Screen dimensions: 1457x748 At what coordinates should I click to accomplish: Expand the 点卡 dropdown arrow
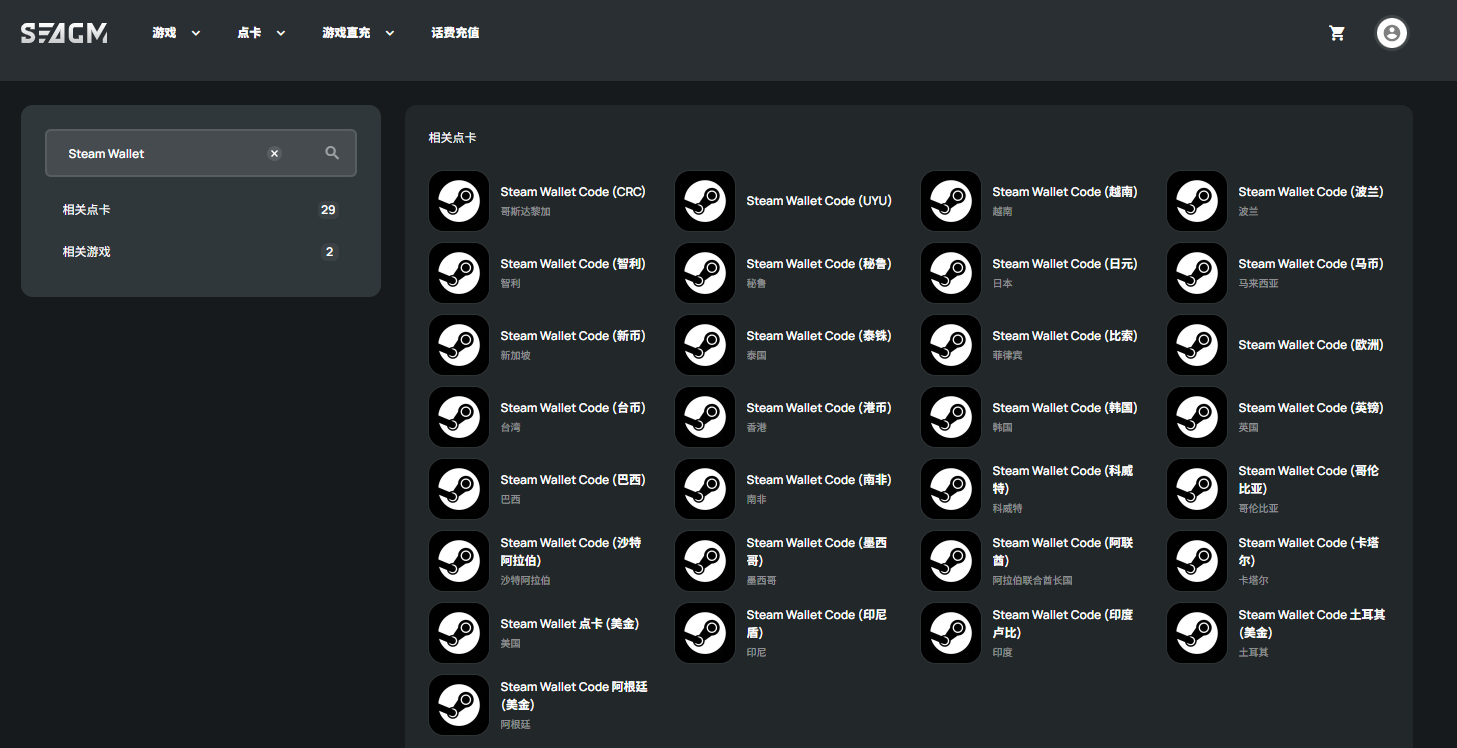281,33
